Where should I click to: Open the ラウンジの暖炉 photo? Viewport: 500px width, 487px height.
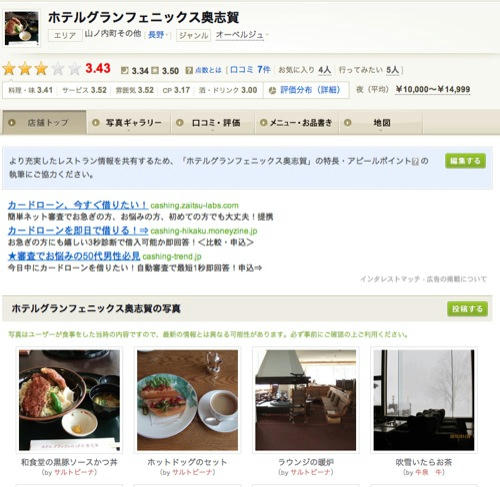pos(306,400)
